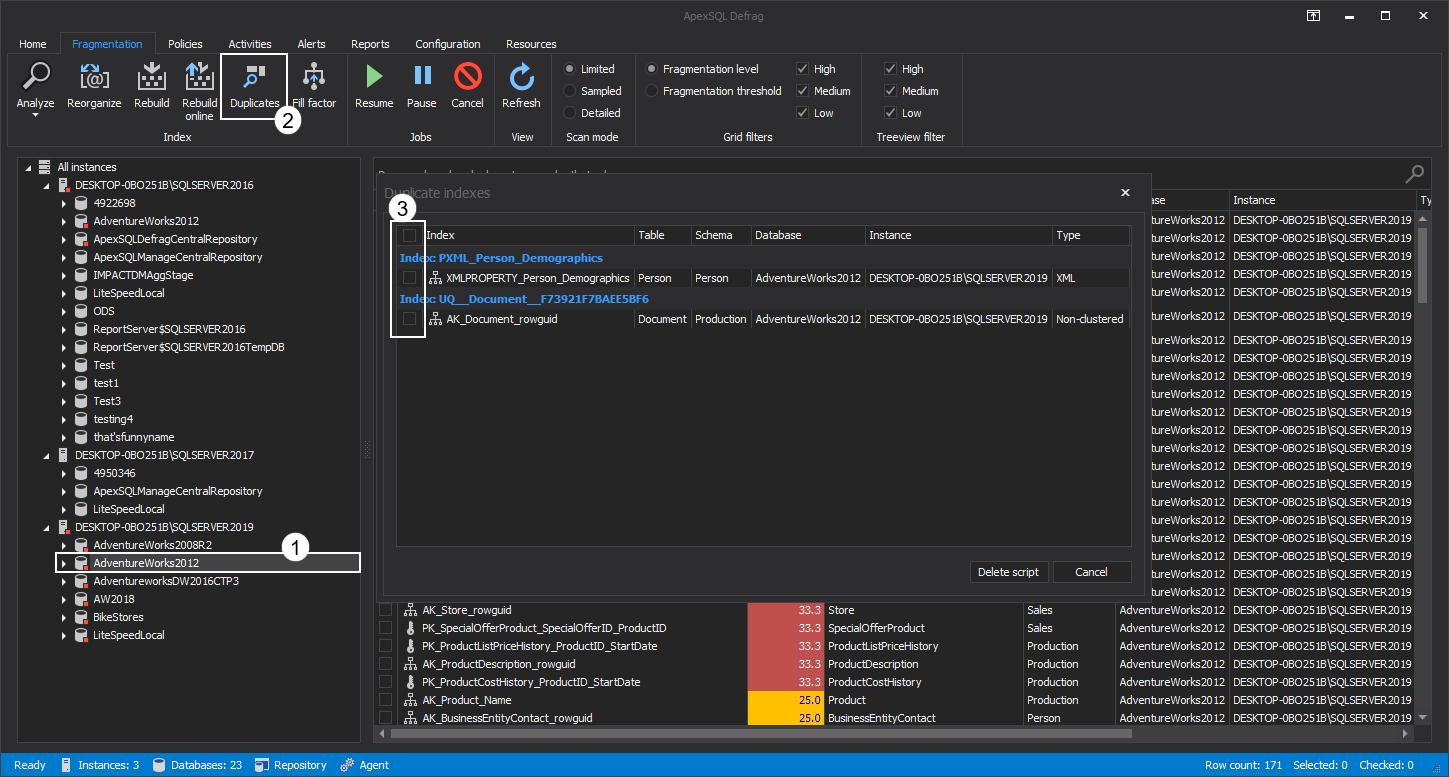Click the Databases icon in status bar

click(x=159, y=765)
